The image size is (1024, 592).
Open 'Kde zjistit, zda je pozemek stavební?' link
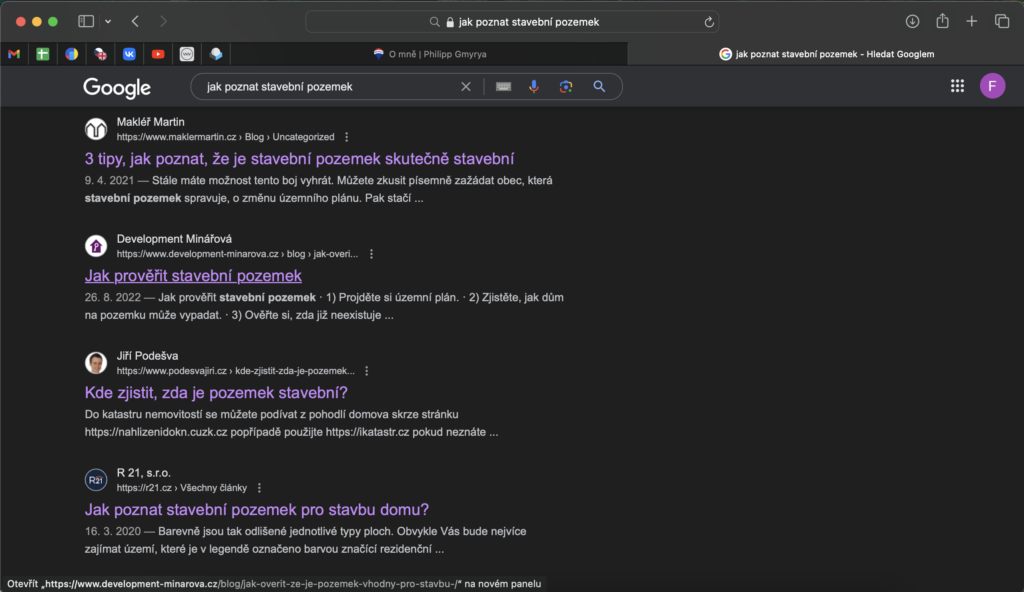(x=216, y=392)
